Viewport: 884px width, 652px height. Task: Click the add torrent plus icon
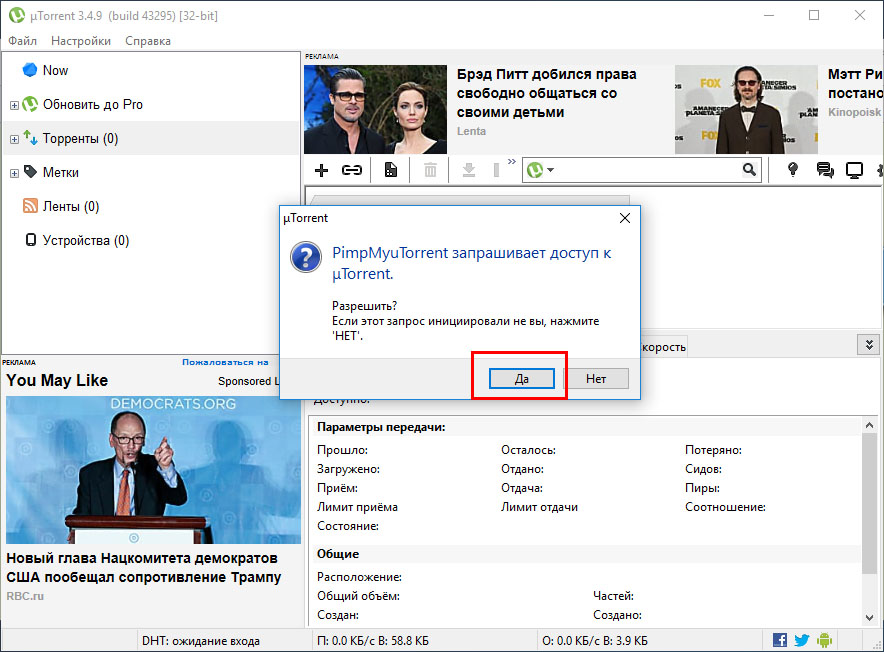click(321, 170)
